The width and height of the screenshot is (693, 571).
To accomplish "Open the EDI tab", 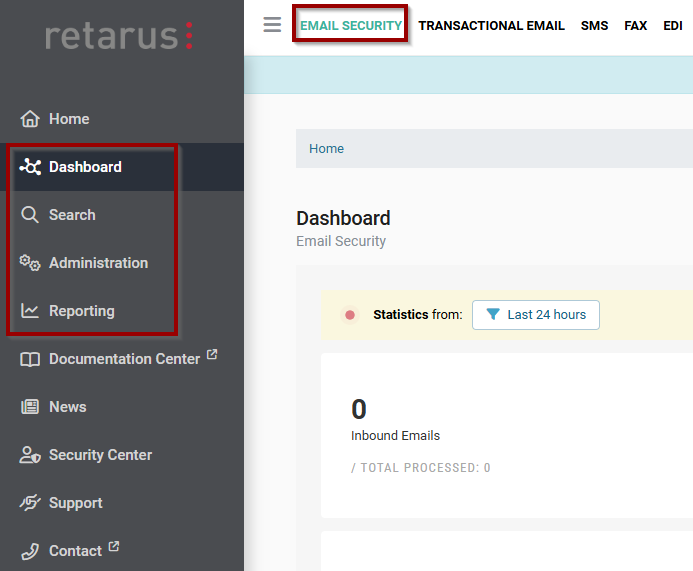I will (x=672, y=26).
